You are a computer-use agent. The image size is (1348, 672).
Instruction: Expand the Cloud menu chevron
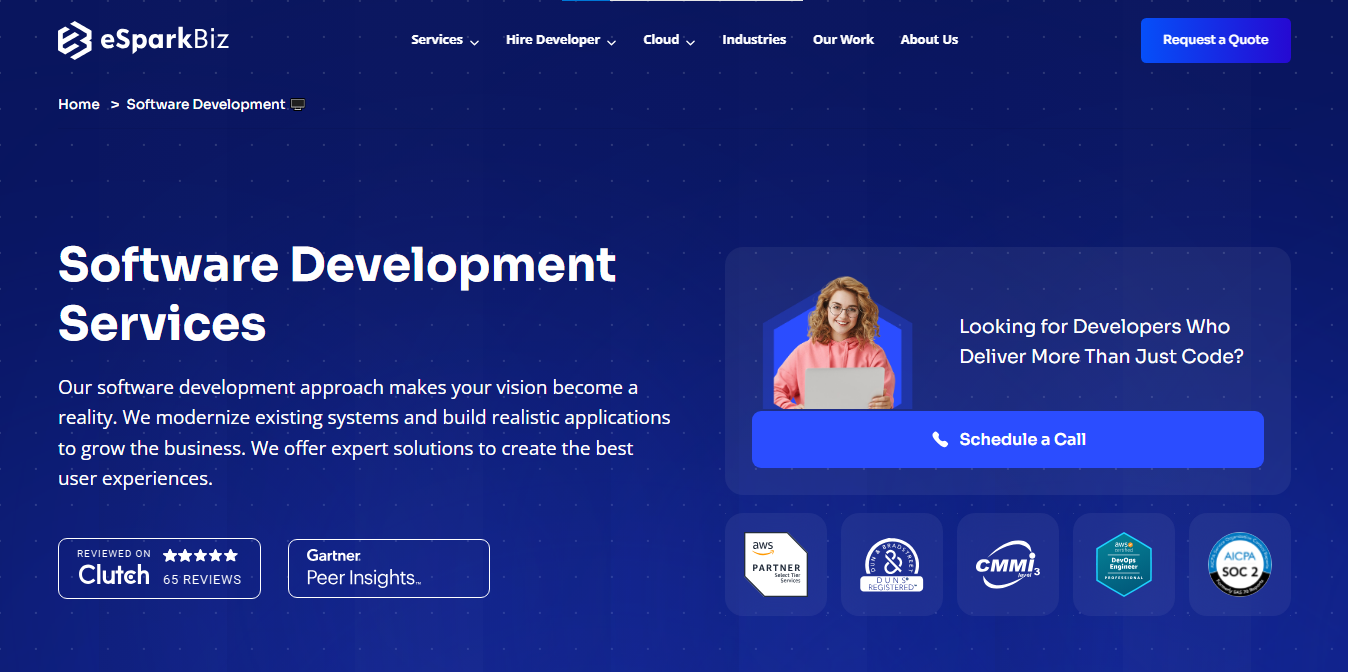690,42
